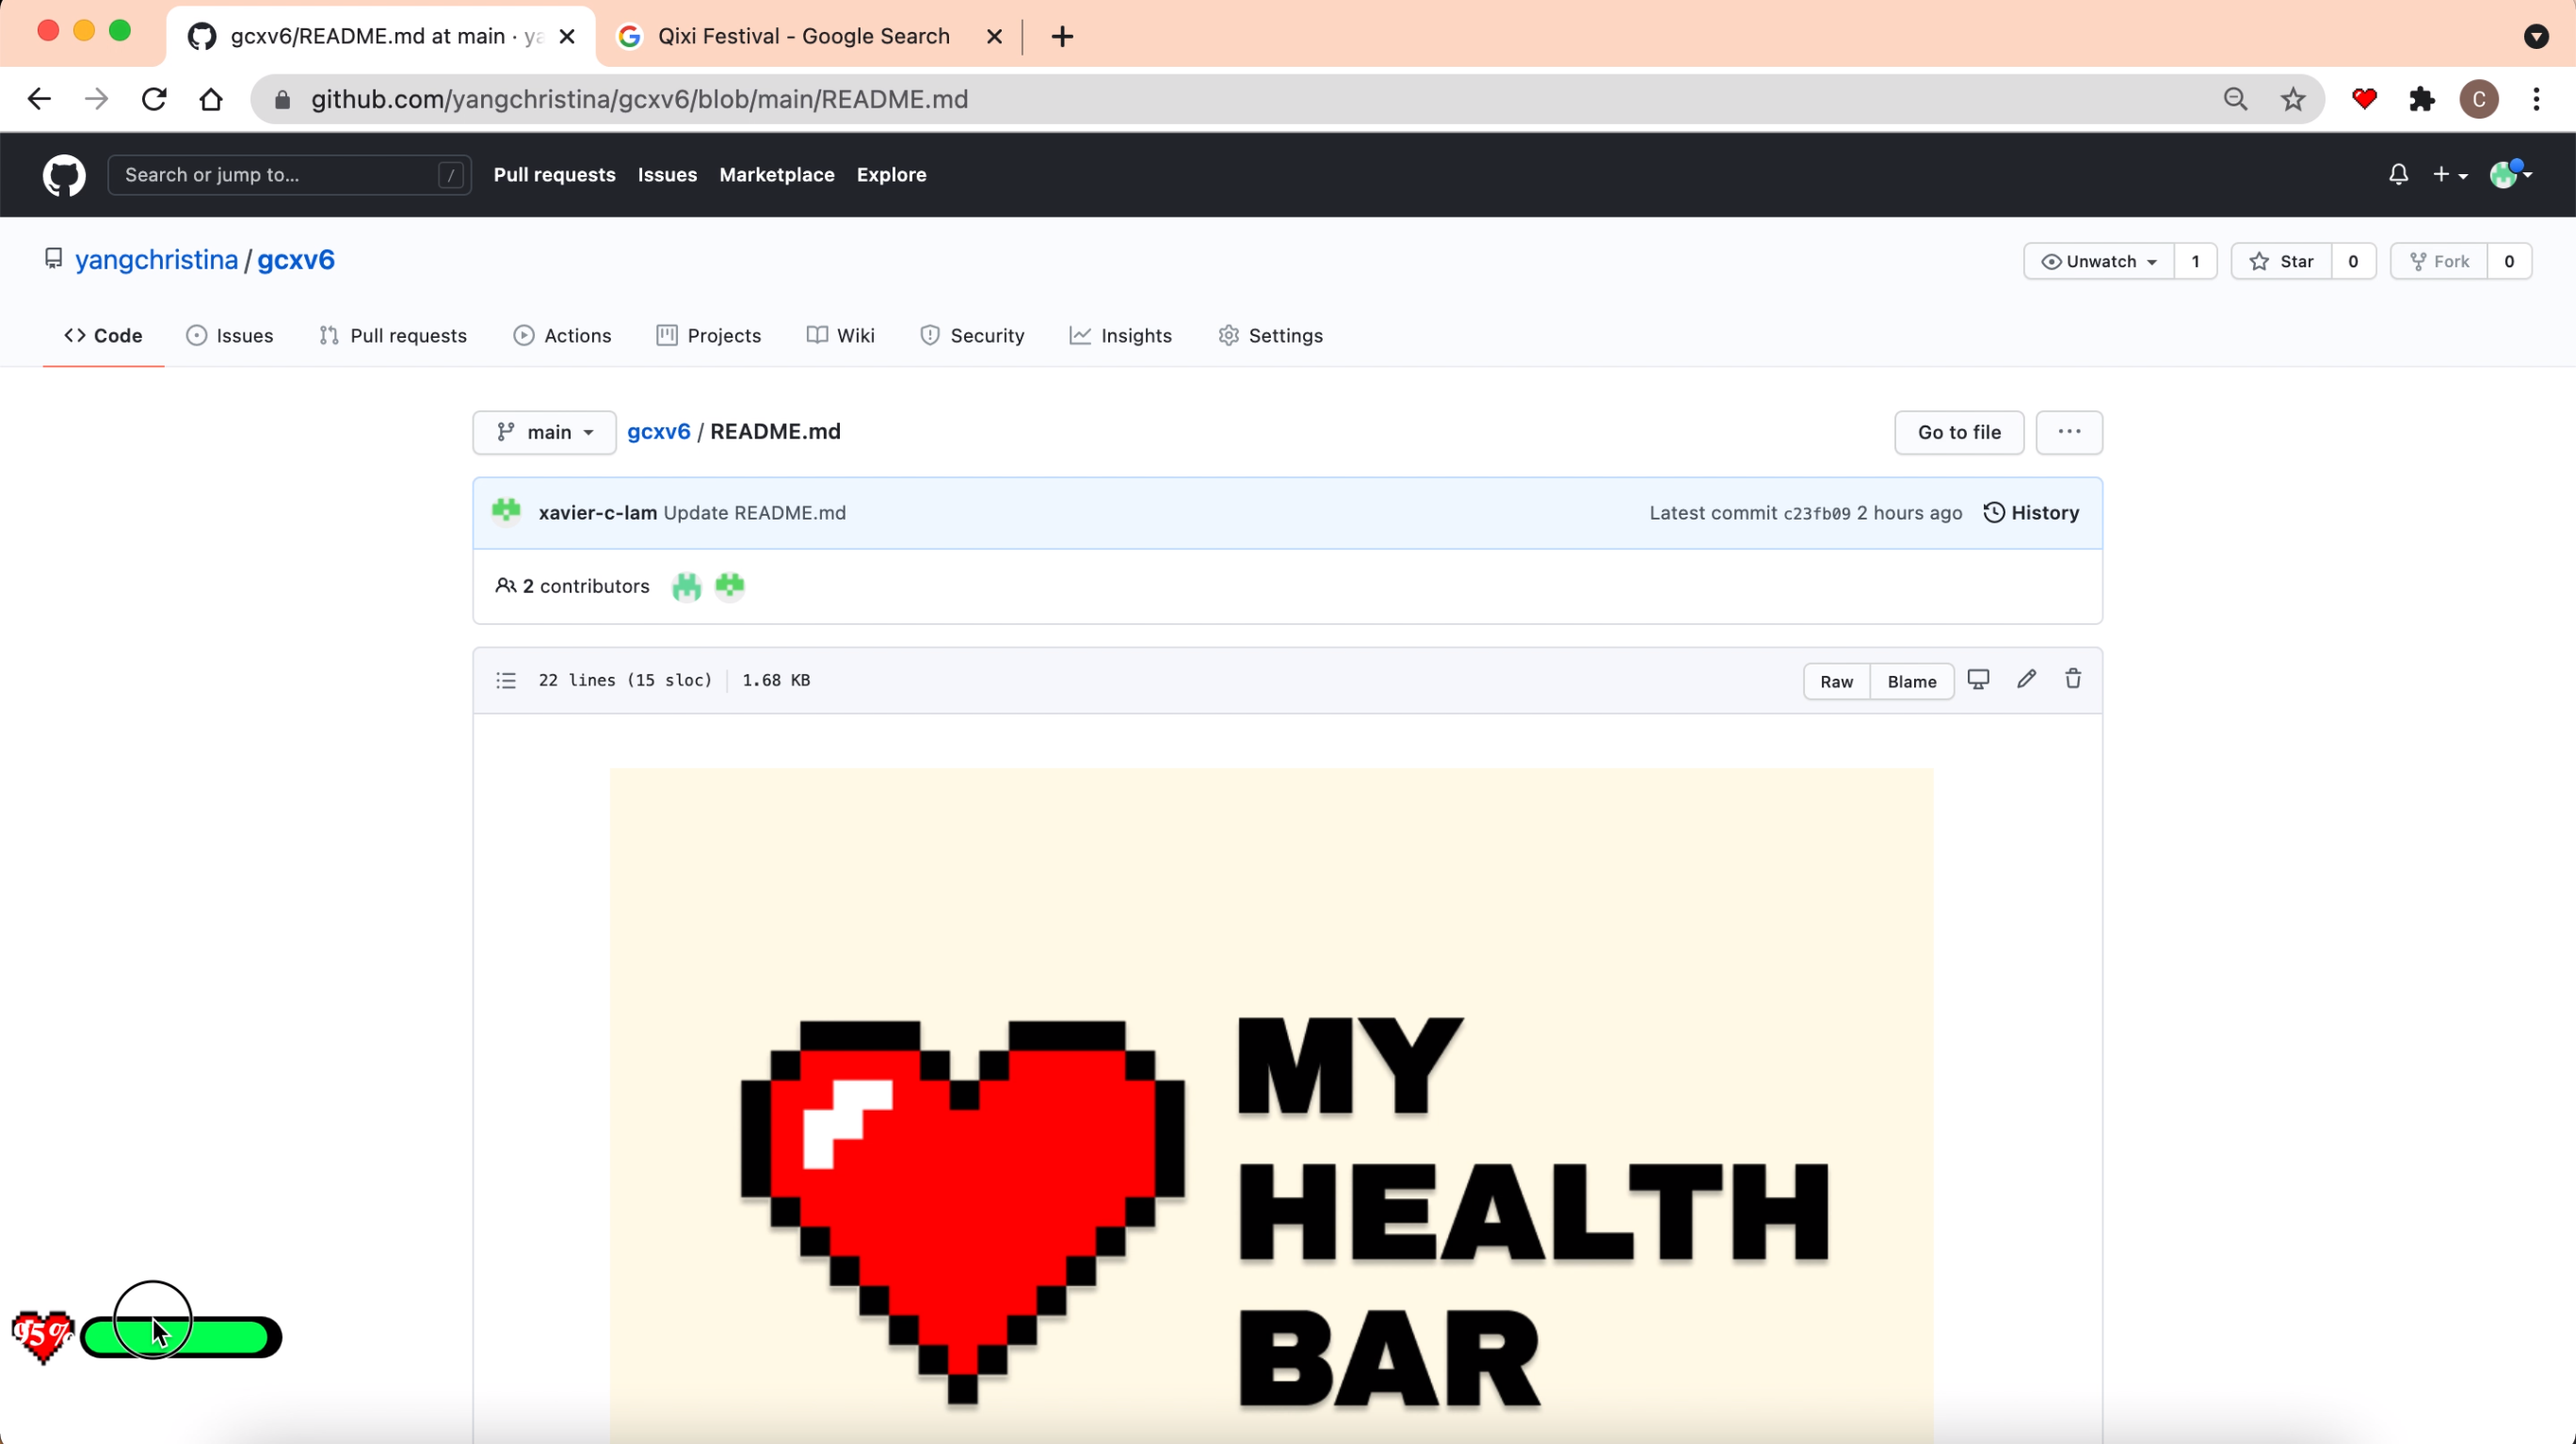The width and height of the screenshot is (2576, 1444).
Task: Open the notifications bell
Action: [2398, 175]
